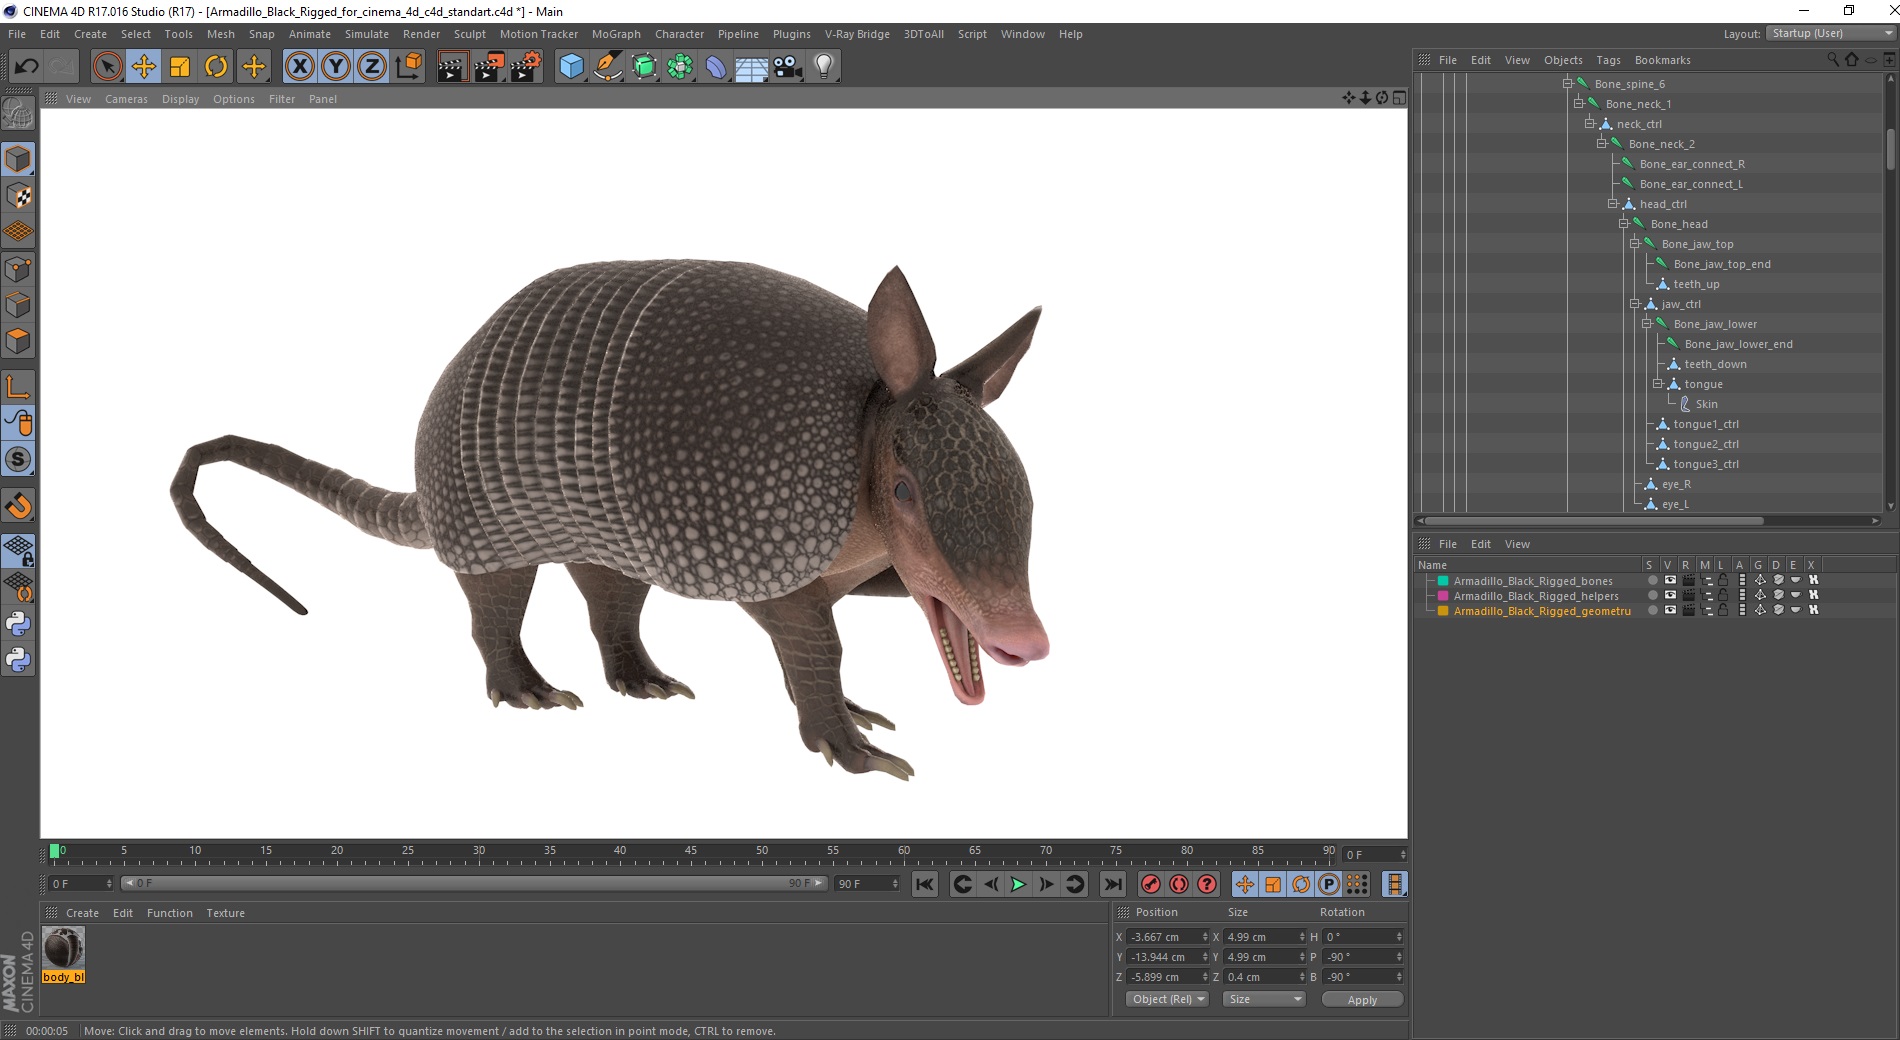Collapse the neck_ctrl tree node

point(1589,124)
